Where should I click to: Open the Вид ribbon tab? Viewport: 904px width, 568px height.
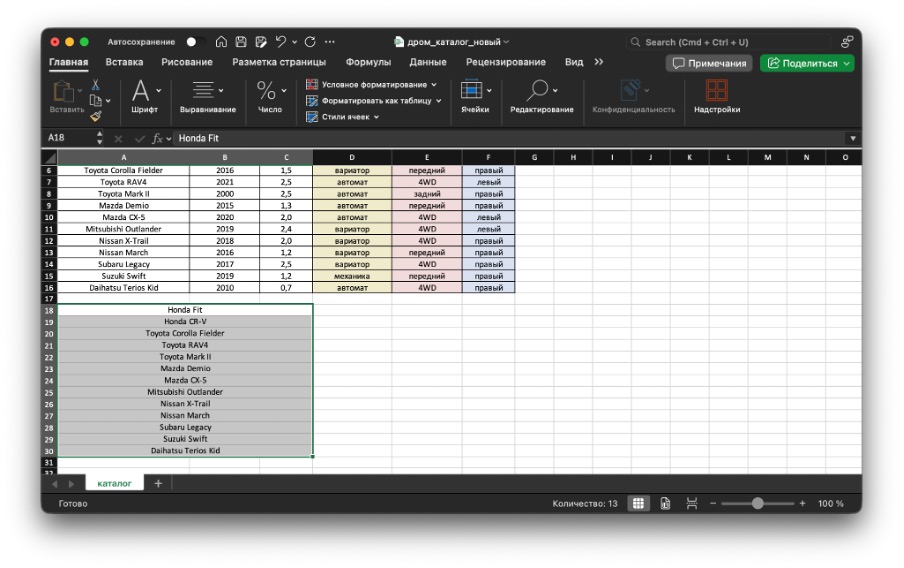[x=574, y=62]
